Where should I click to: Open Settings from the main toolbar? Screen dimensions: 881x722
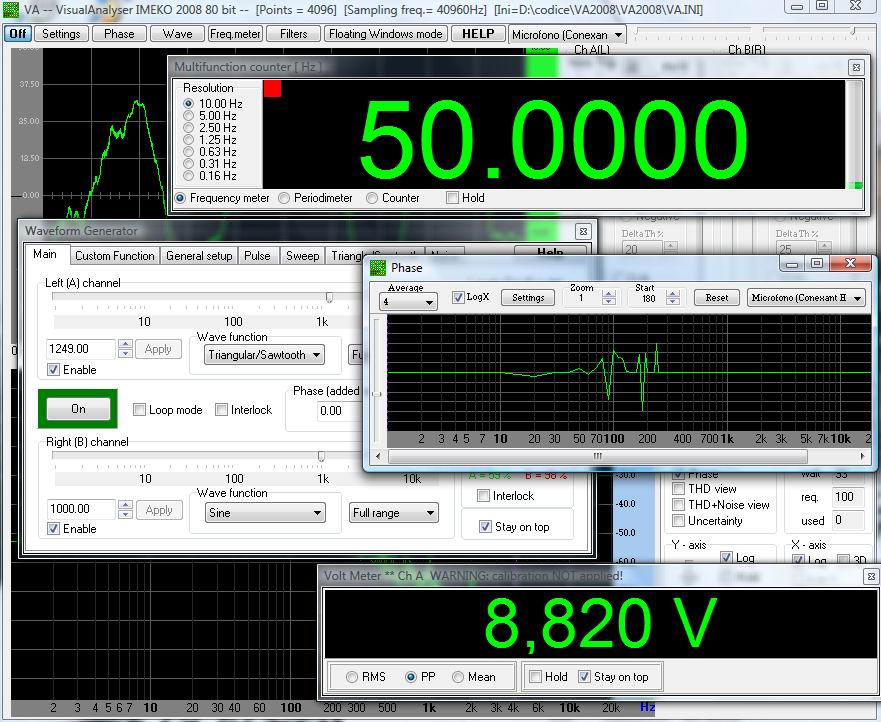coord(60,33)
